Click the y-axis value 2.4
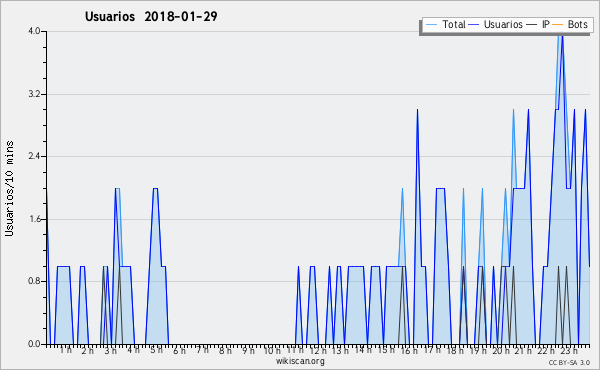Viewport: 600px width, 370px height. [x=34, y=156]
